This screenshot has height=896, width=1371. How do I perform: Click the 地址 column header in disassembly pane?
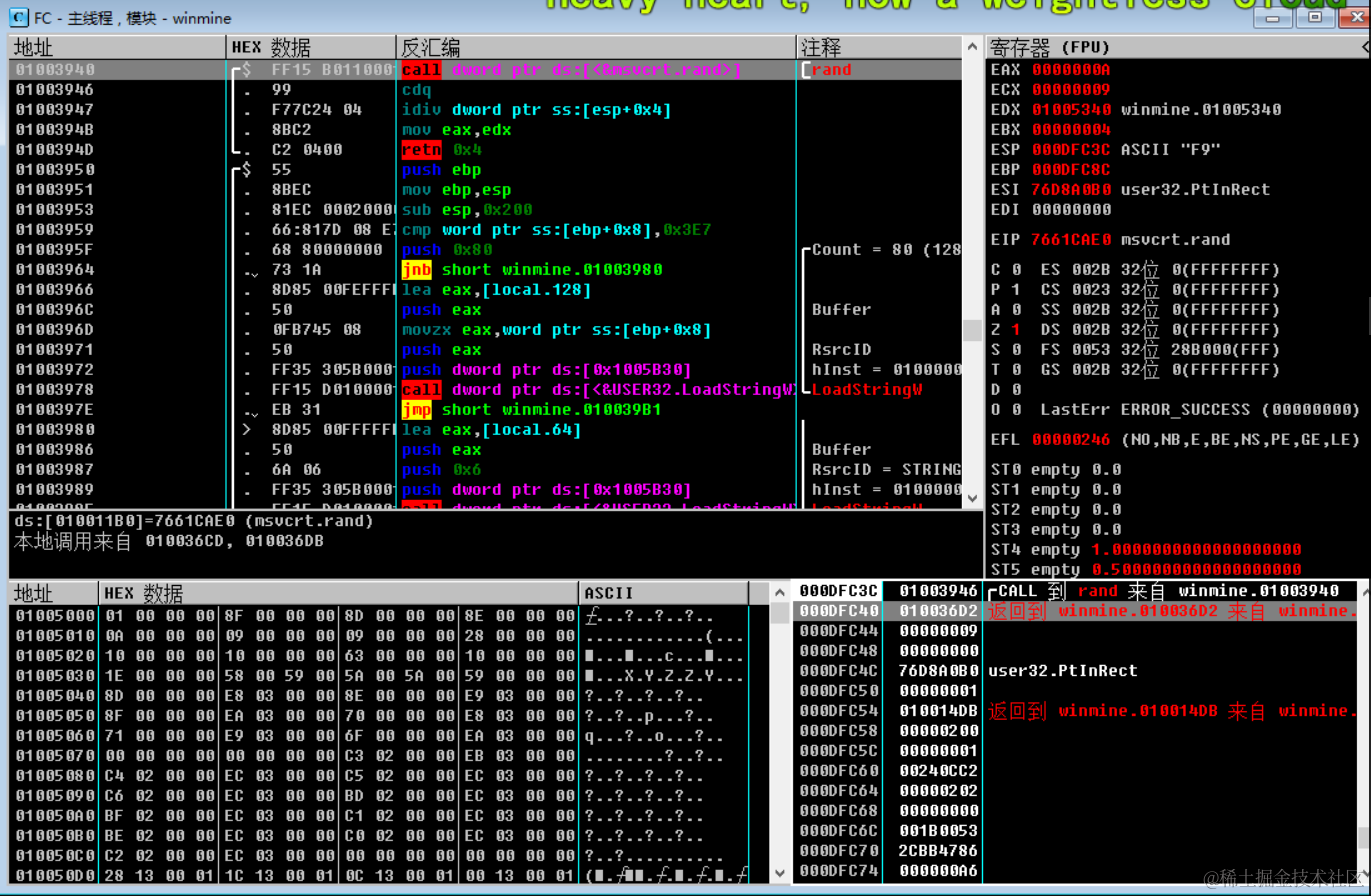117,48
